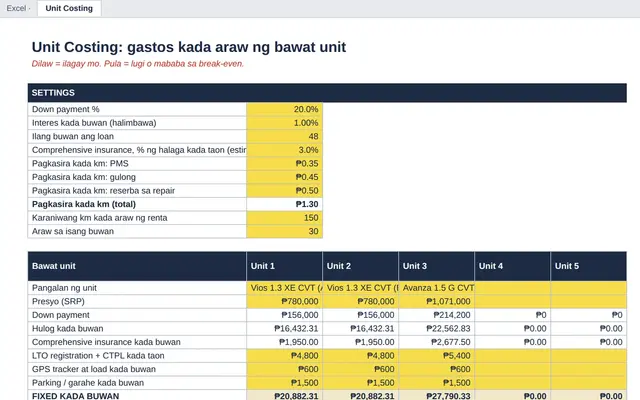Select the gulong wear cost cell ₱0.45
Screen dimensions: 640x400
[x=284, y=177]
